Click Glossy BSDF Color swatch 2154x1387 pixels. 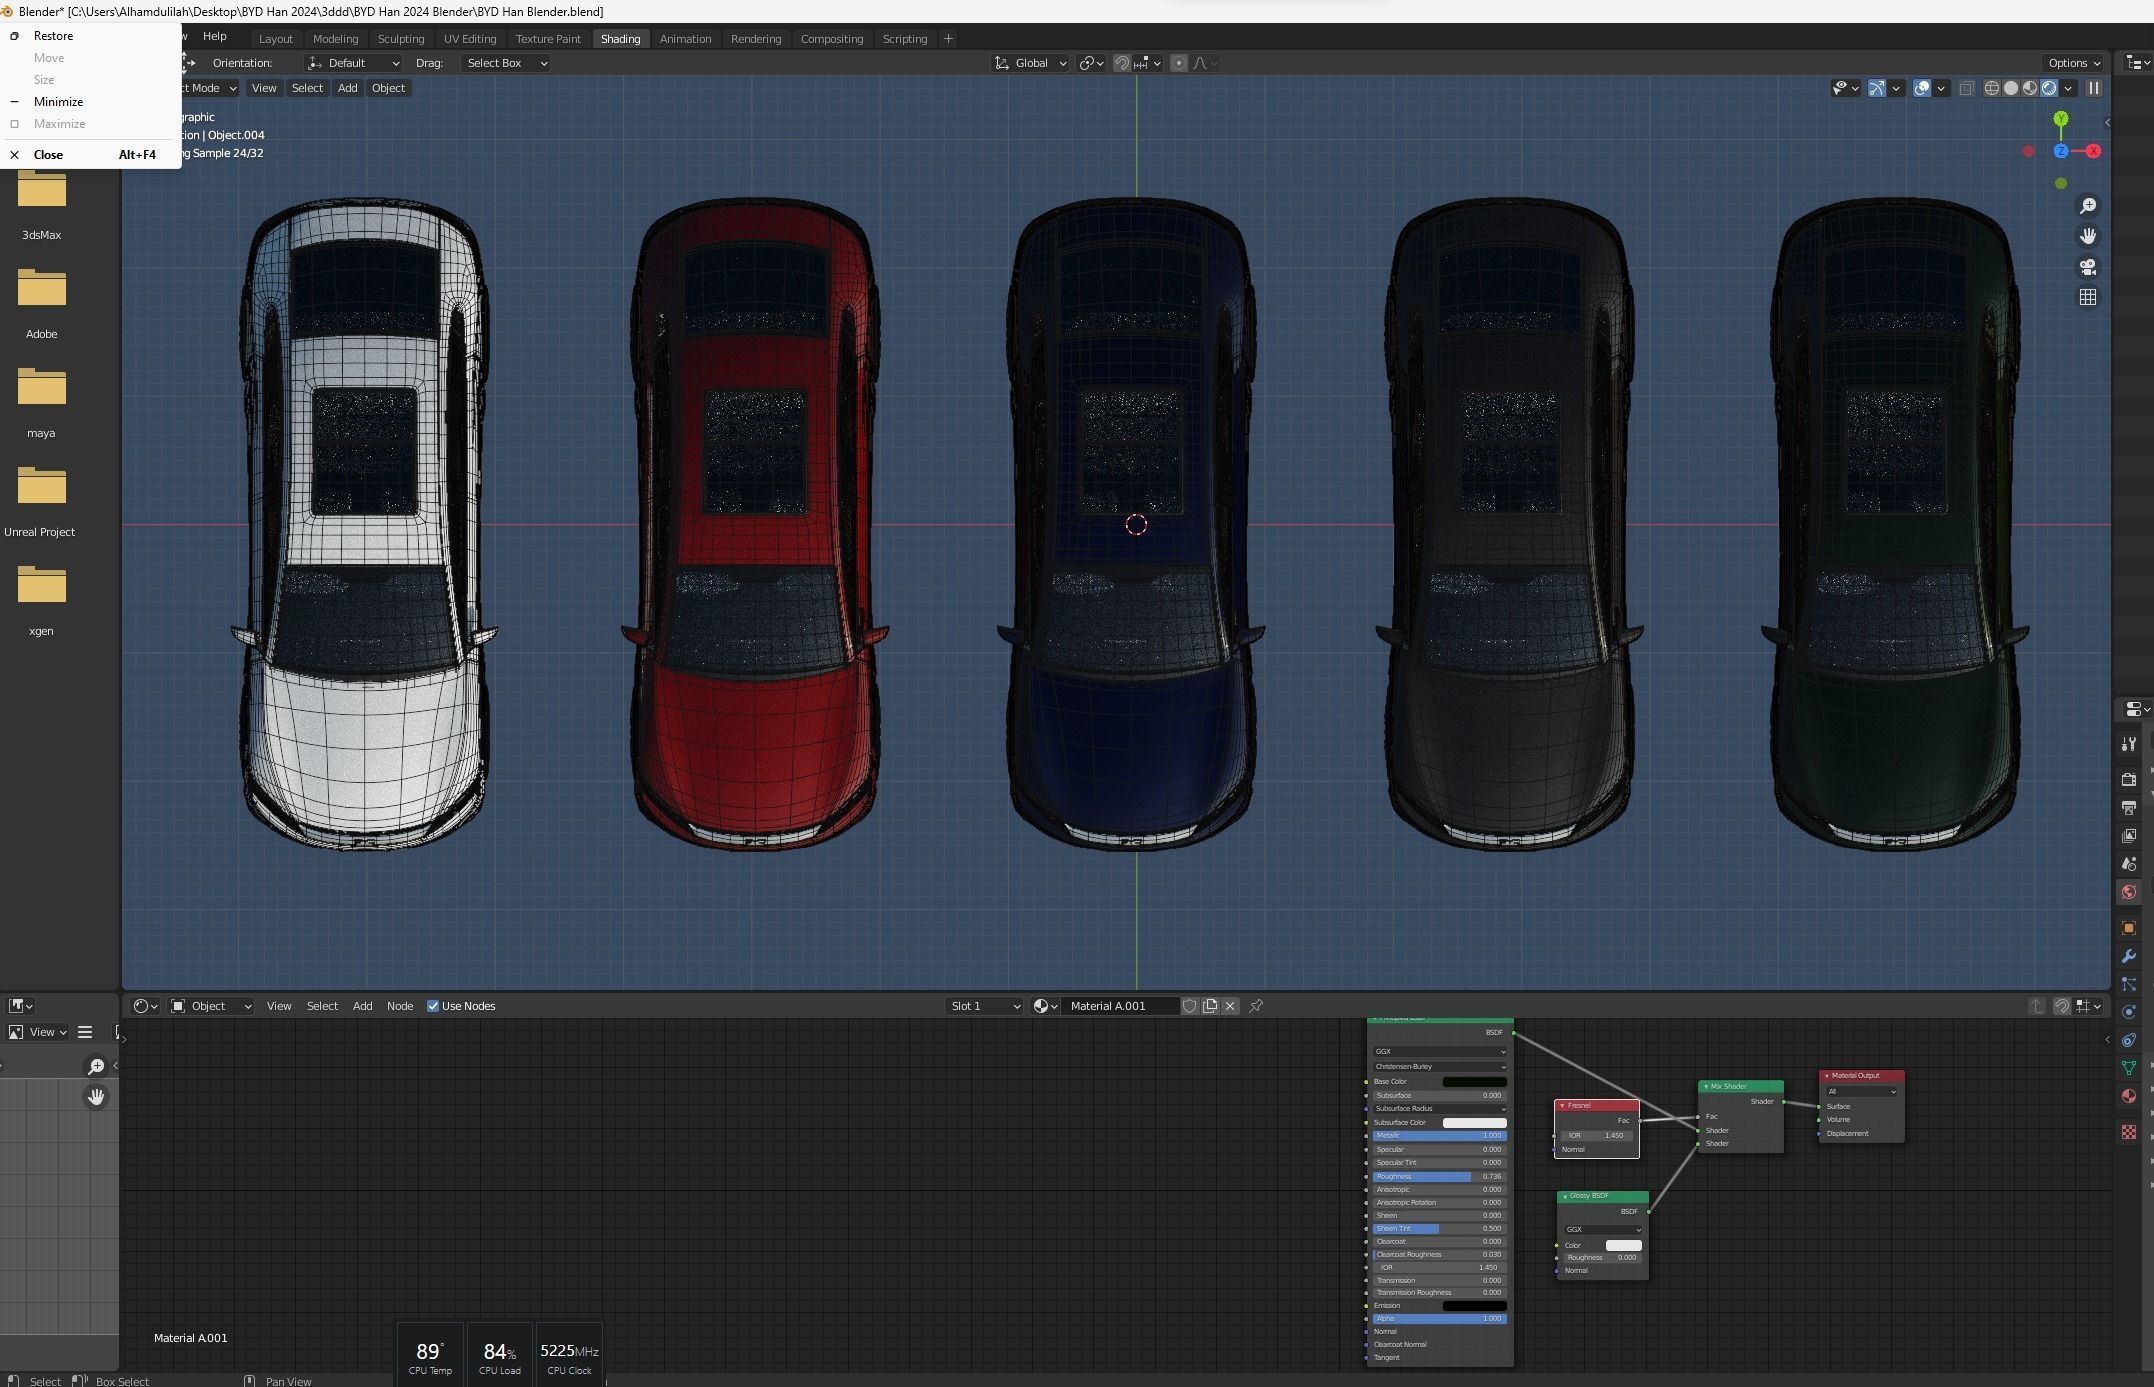(1623, 1245)
